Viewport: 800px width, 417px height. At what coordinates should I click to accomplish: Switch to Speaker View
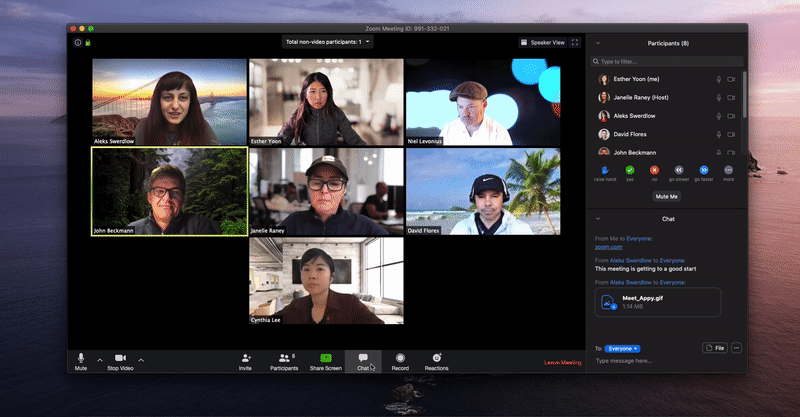pyautogui.click(x=542, y=42)
